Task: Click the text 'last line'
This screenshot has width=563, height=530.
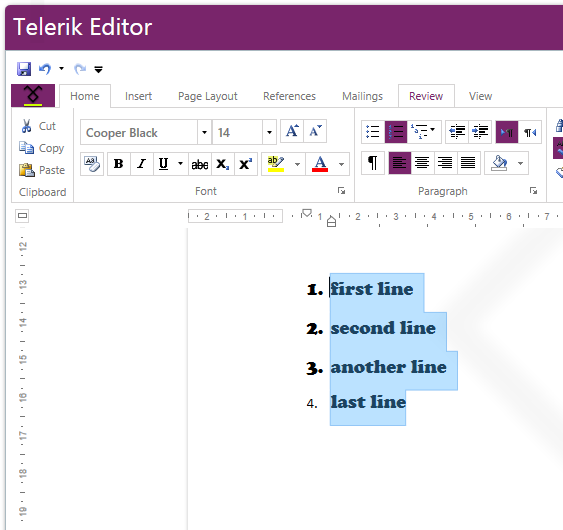Action: 368,401
